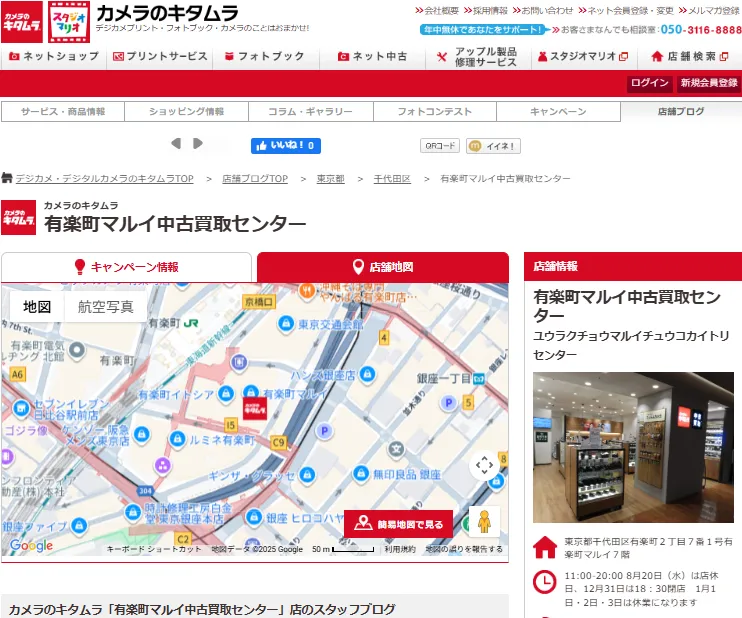Viewport: 742px width, 618px height.
Task: Click clock business hours icon
Action: point(545,582)
